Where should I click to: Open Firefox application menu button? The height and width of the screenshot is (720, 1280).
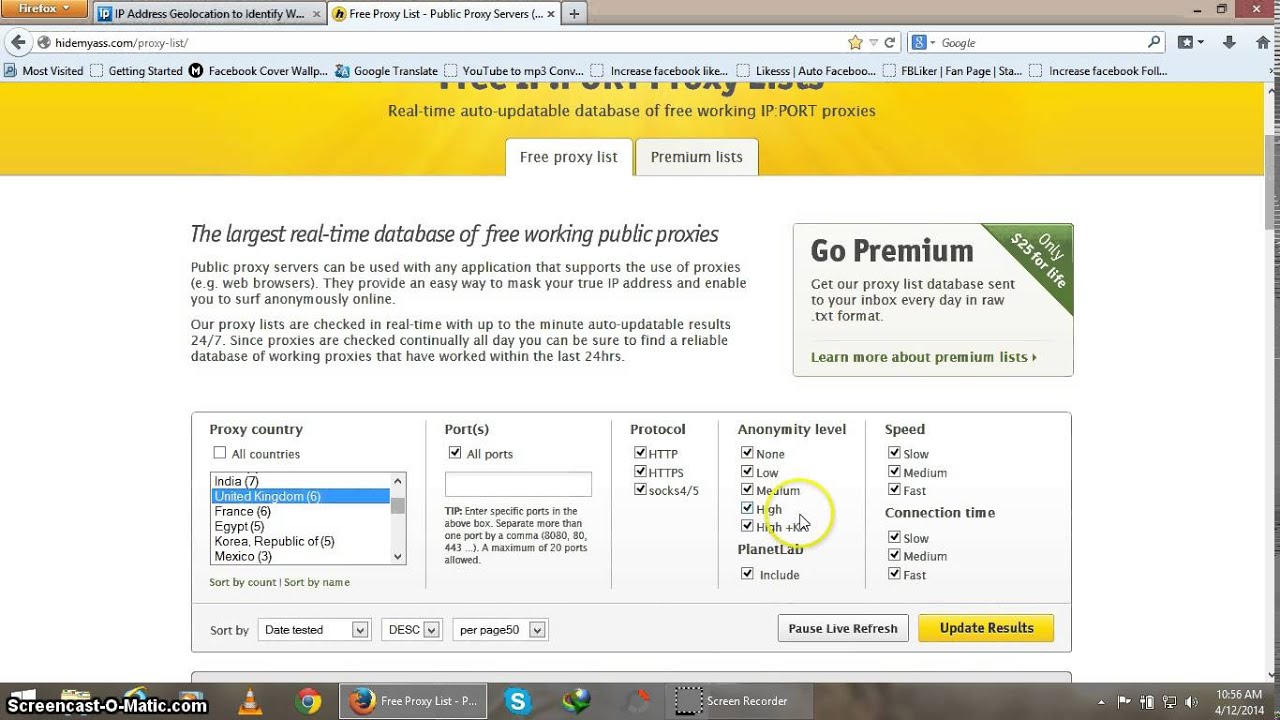[45, 9]
